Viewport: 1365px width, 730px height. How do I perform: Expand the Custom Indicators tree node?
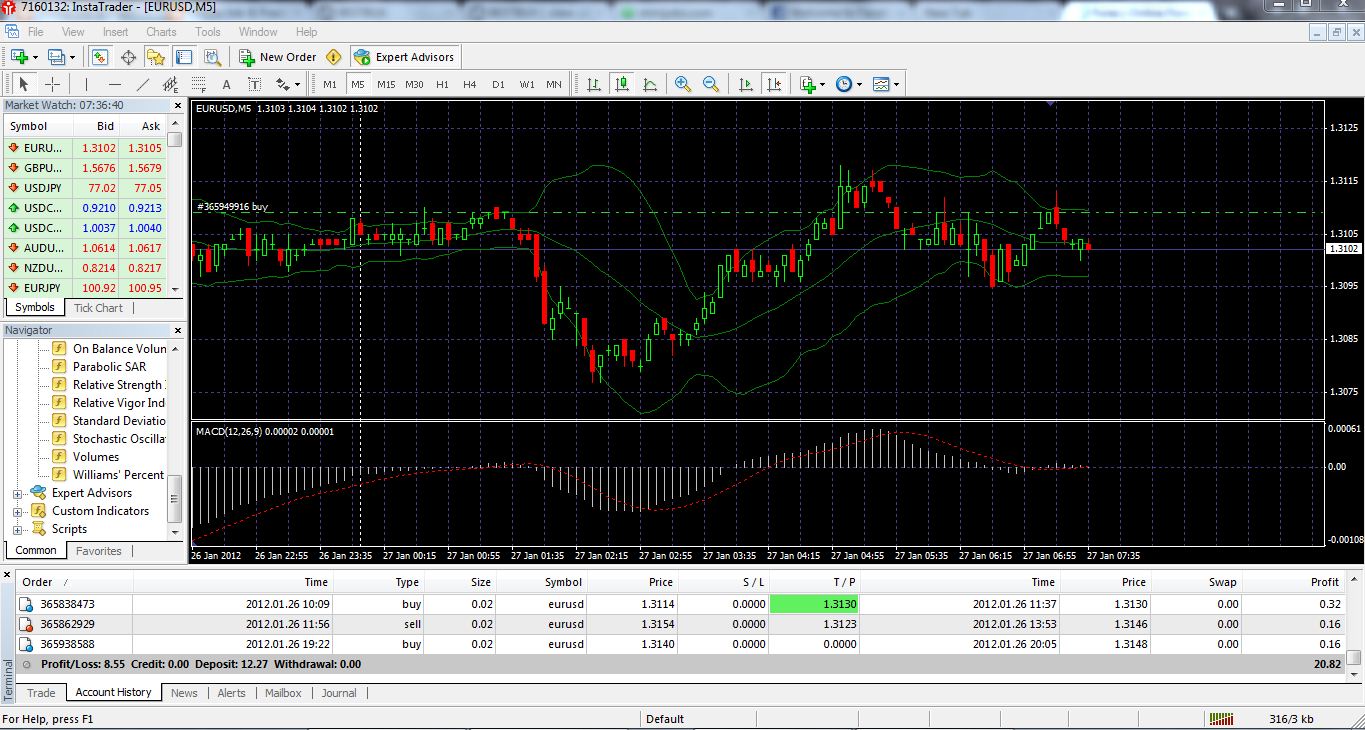(17, 511)
